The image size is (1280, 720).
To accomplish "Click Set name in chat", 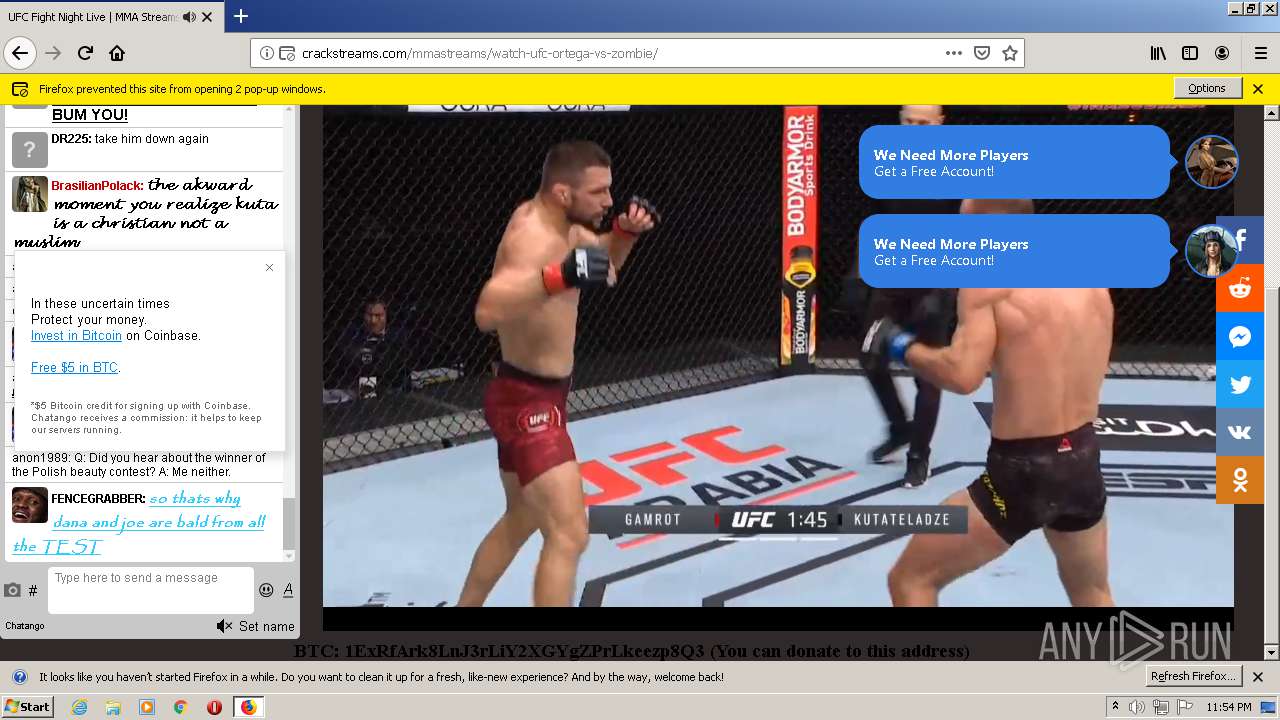I will click(266, 626).
